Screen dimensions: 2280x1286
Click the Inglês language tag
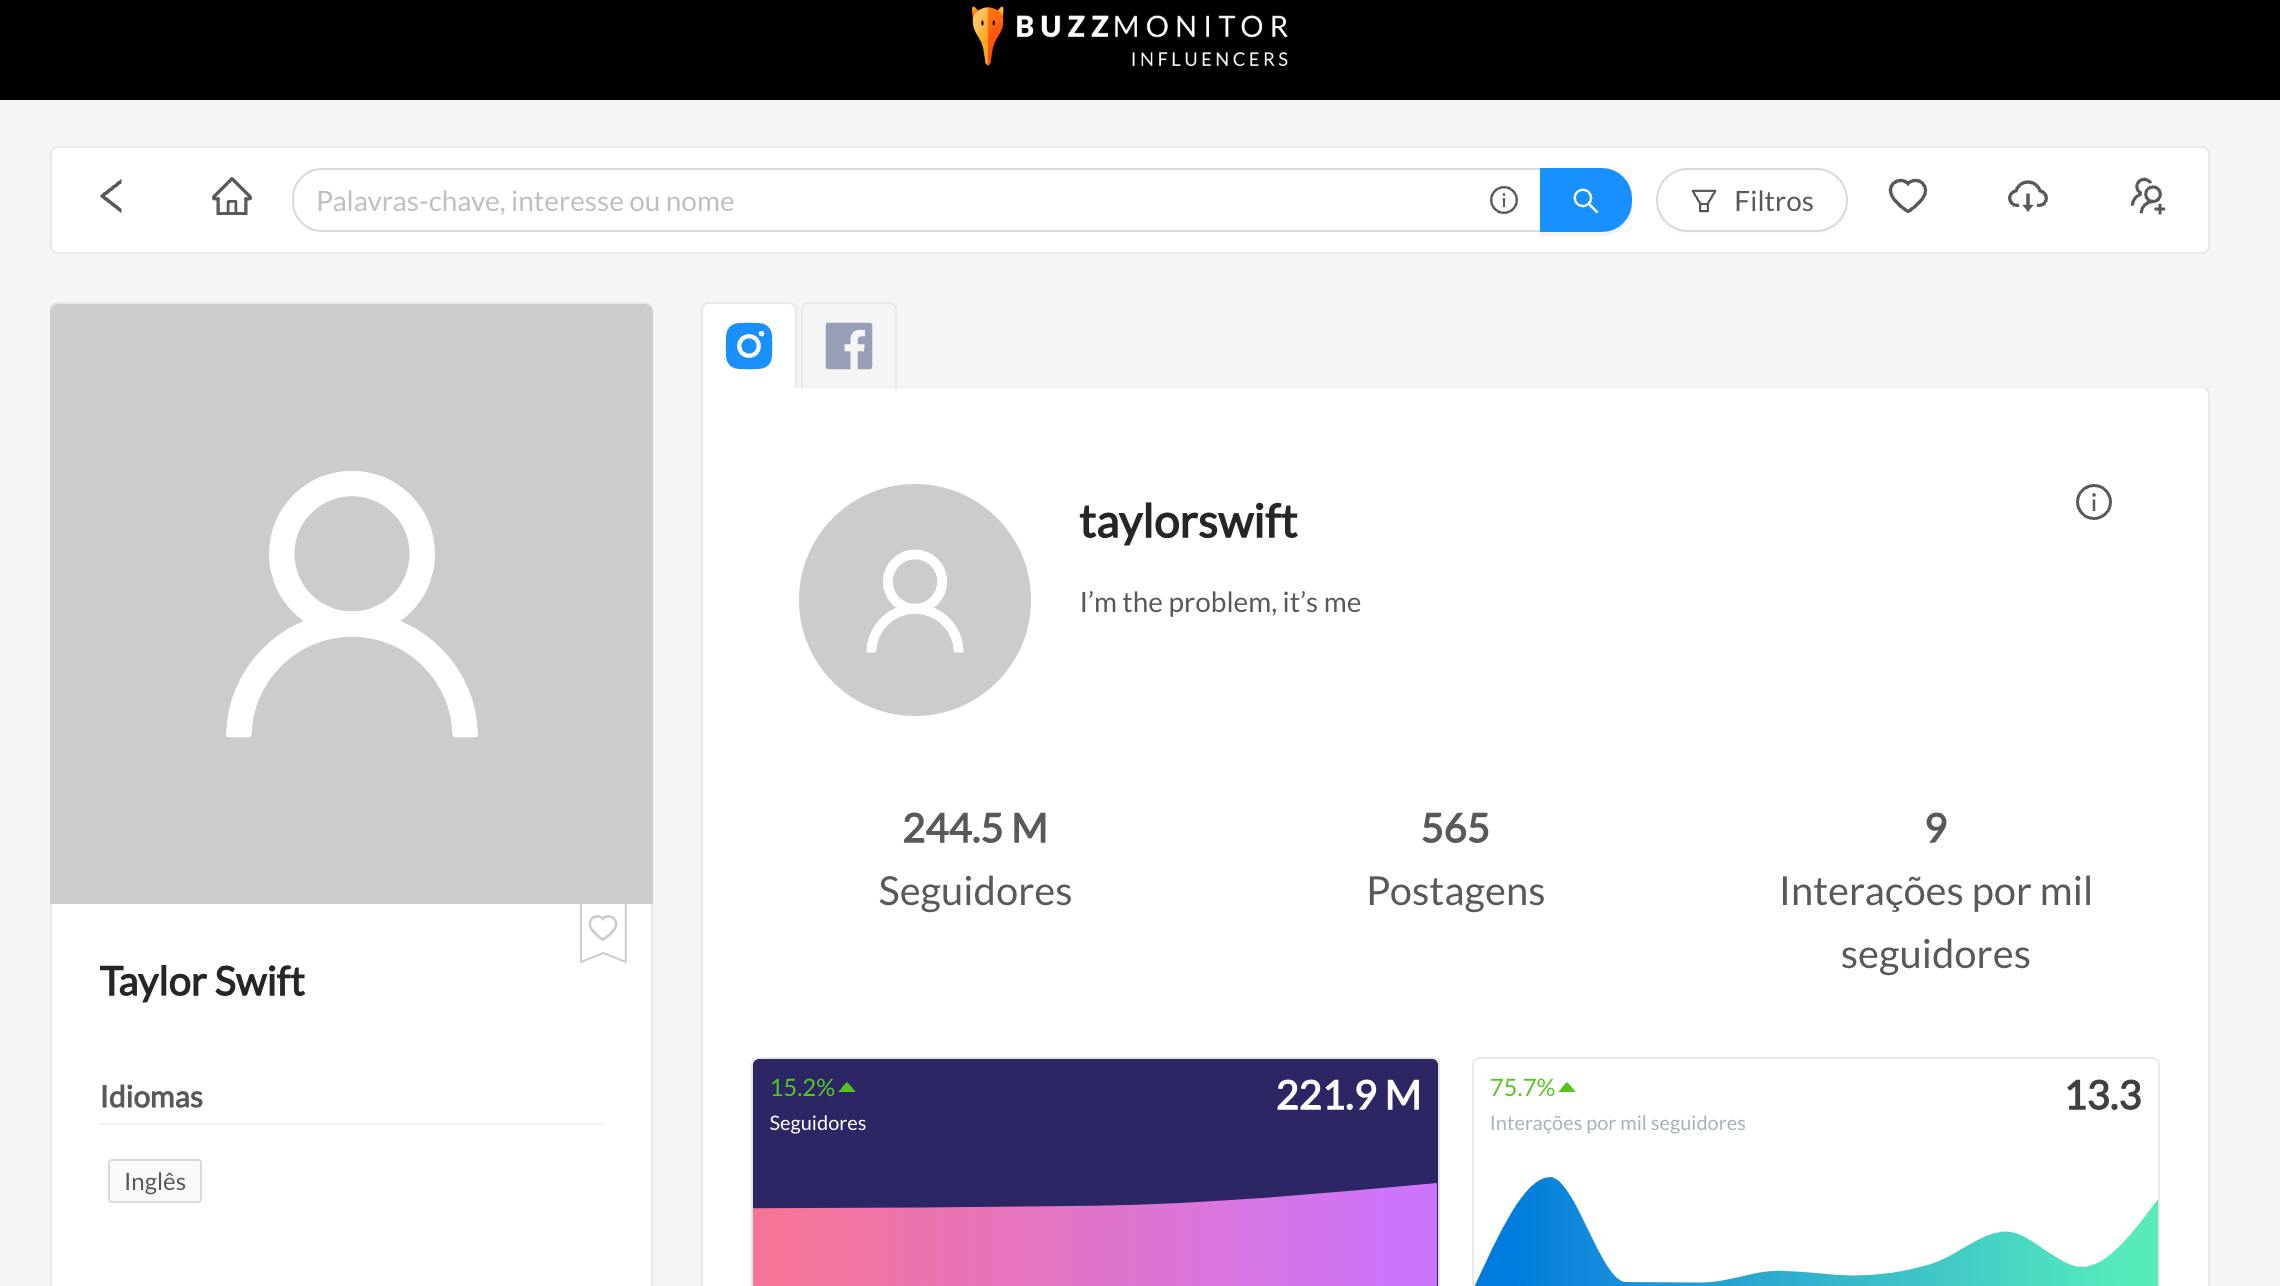point(155,1181)
